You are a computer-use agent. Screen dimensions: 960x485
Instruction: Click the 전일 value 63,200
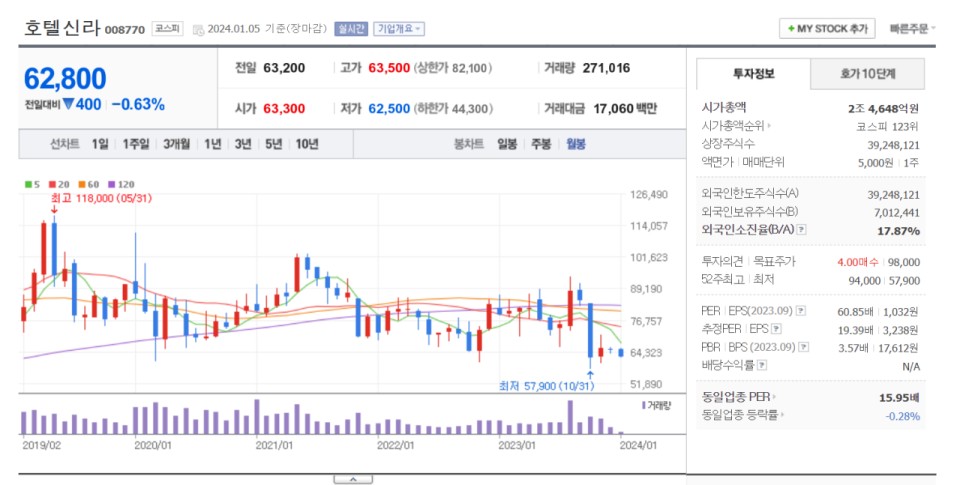point(284,68)
